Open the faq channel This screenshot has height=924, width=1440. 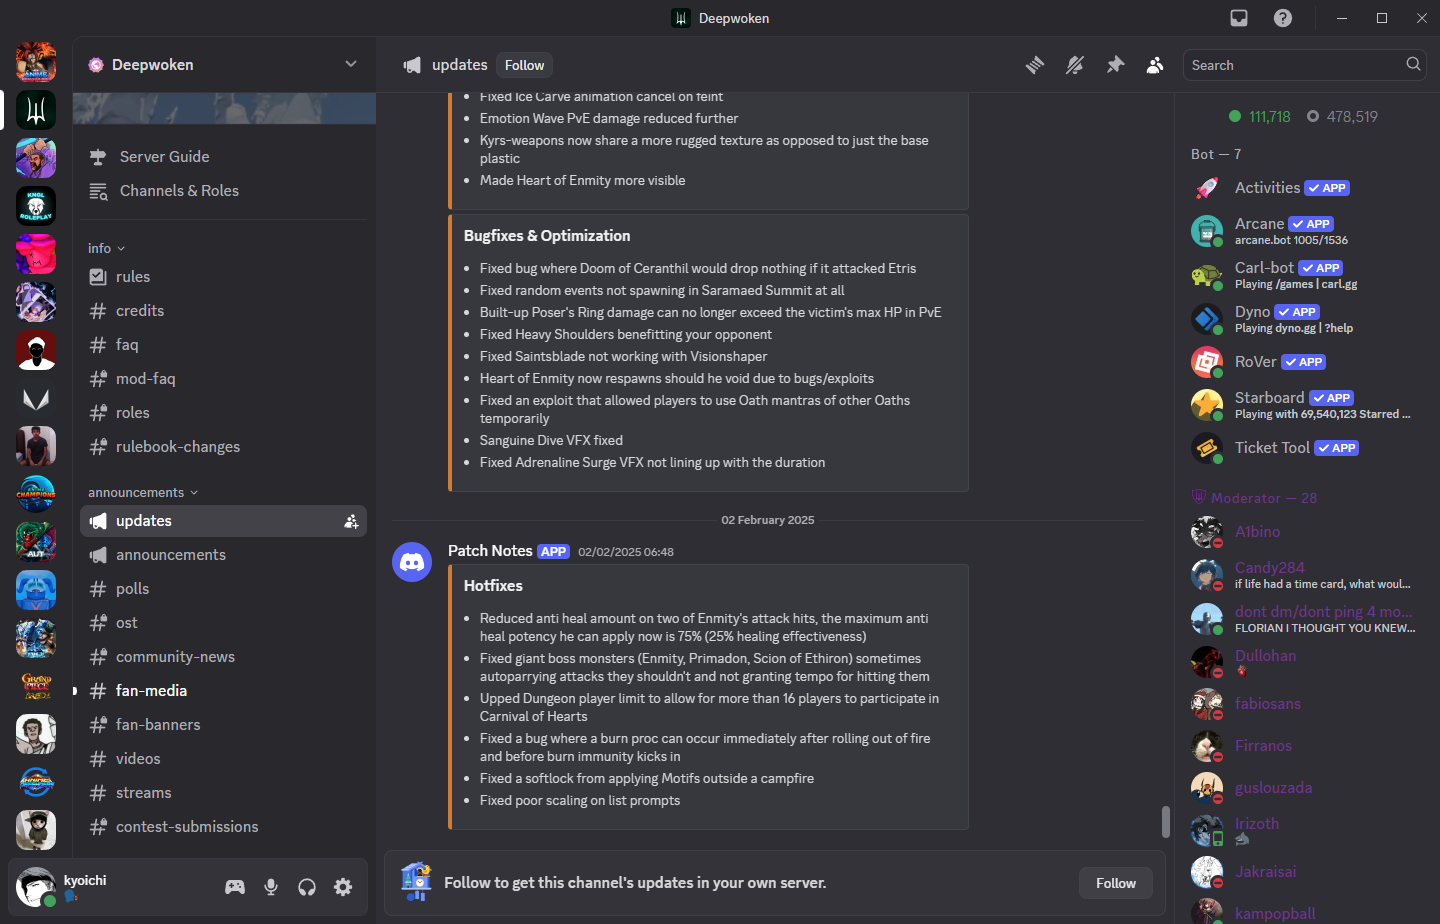[x=224, y=345]
